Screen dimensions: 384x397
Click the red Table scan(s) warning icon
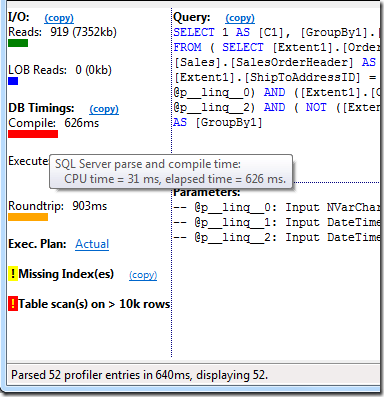click(x=13, y=304)
